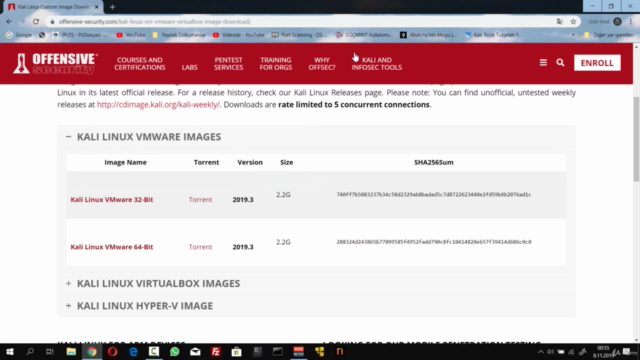Open the Abatchy'nin blogu bookmark
Viewport: 640px width, 360px height.
428,35
